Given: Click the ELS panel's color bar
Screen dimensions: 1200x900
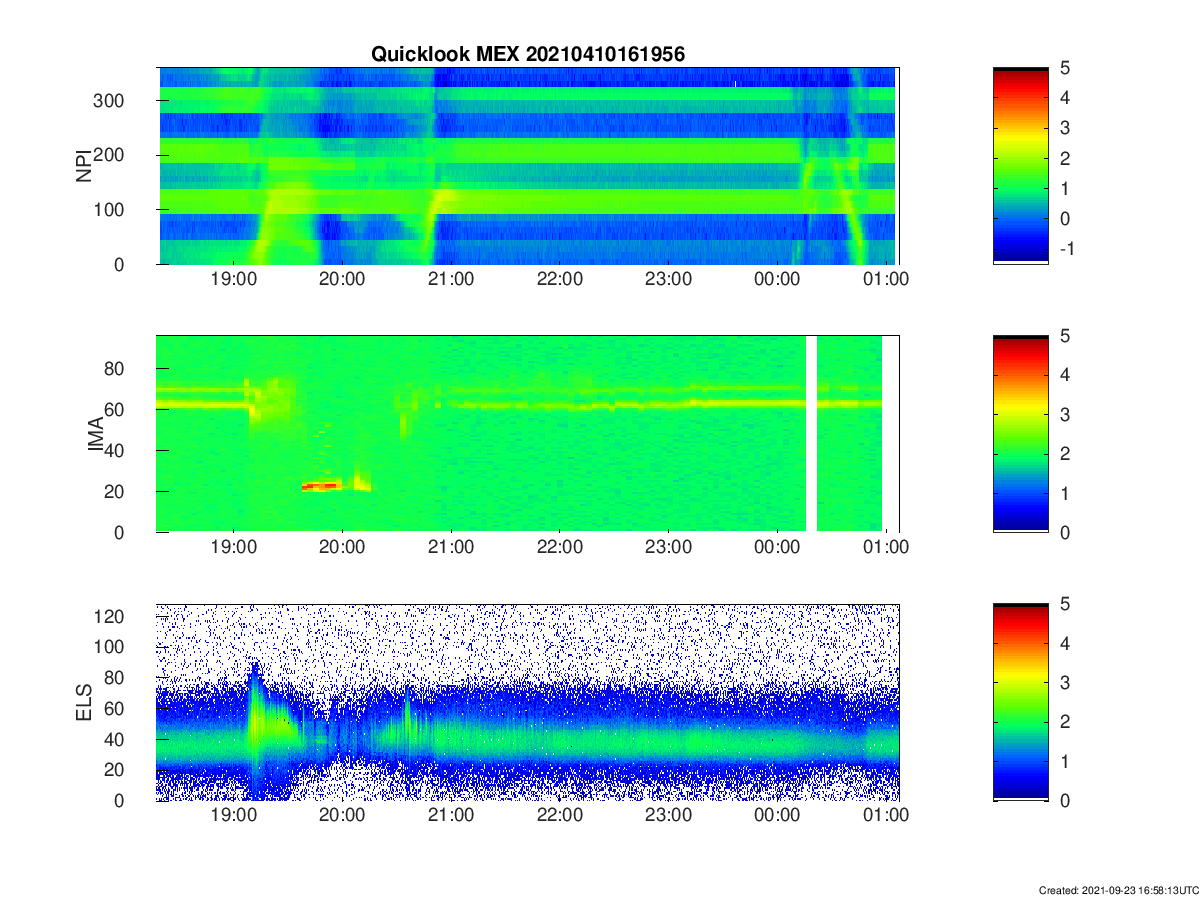Looking at the screenshot, I should tap(1021, 702).
